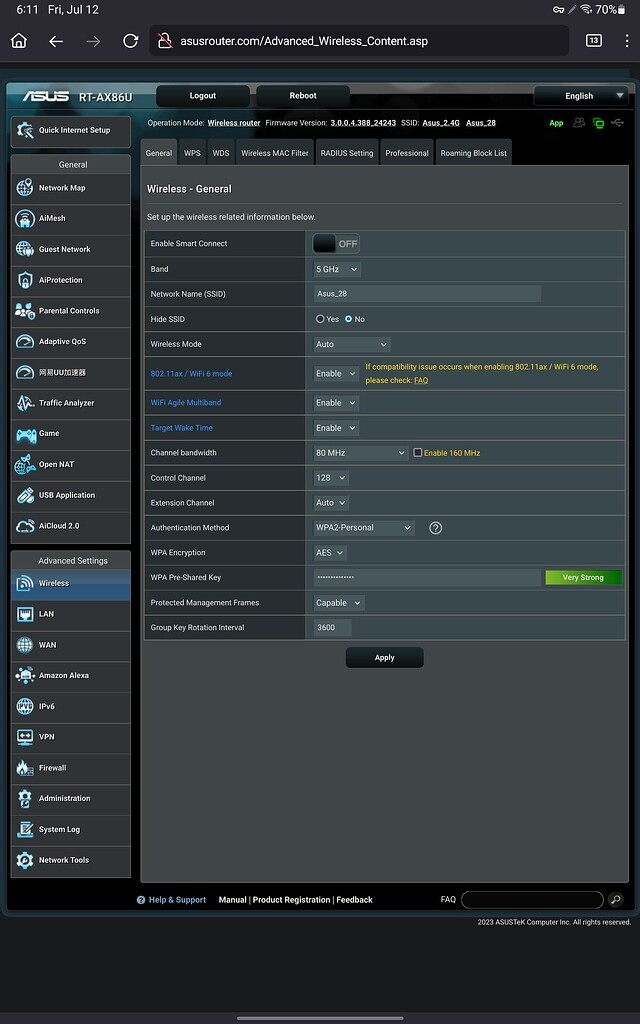
Task: Reload page with browser refresh icon
Action: (130, 41)
